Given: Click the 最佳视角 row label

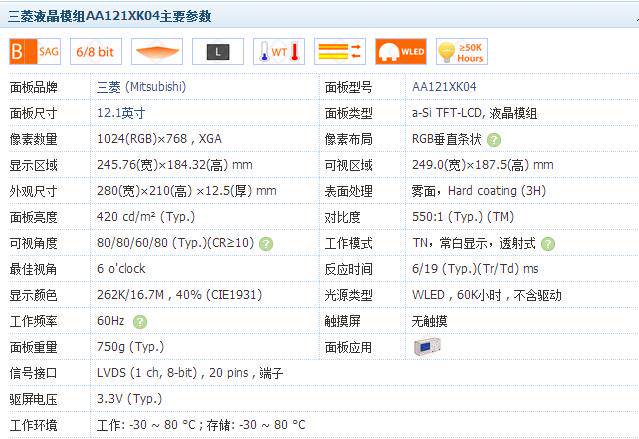Looking at the screenshot, I should tap(33, 269).
